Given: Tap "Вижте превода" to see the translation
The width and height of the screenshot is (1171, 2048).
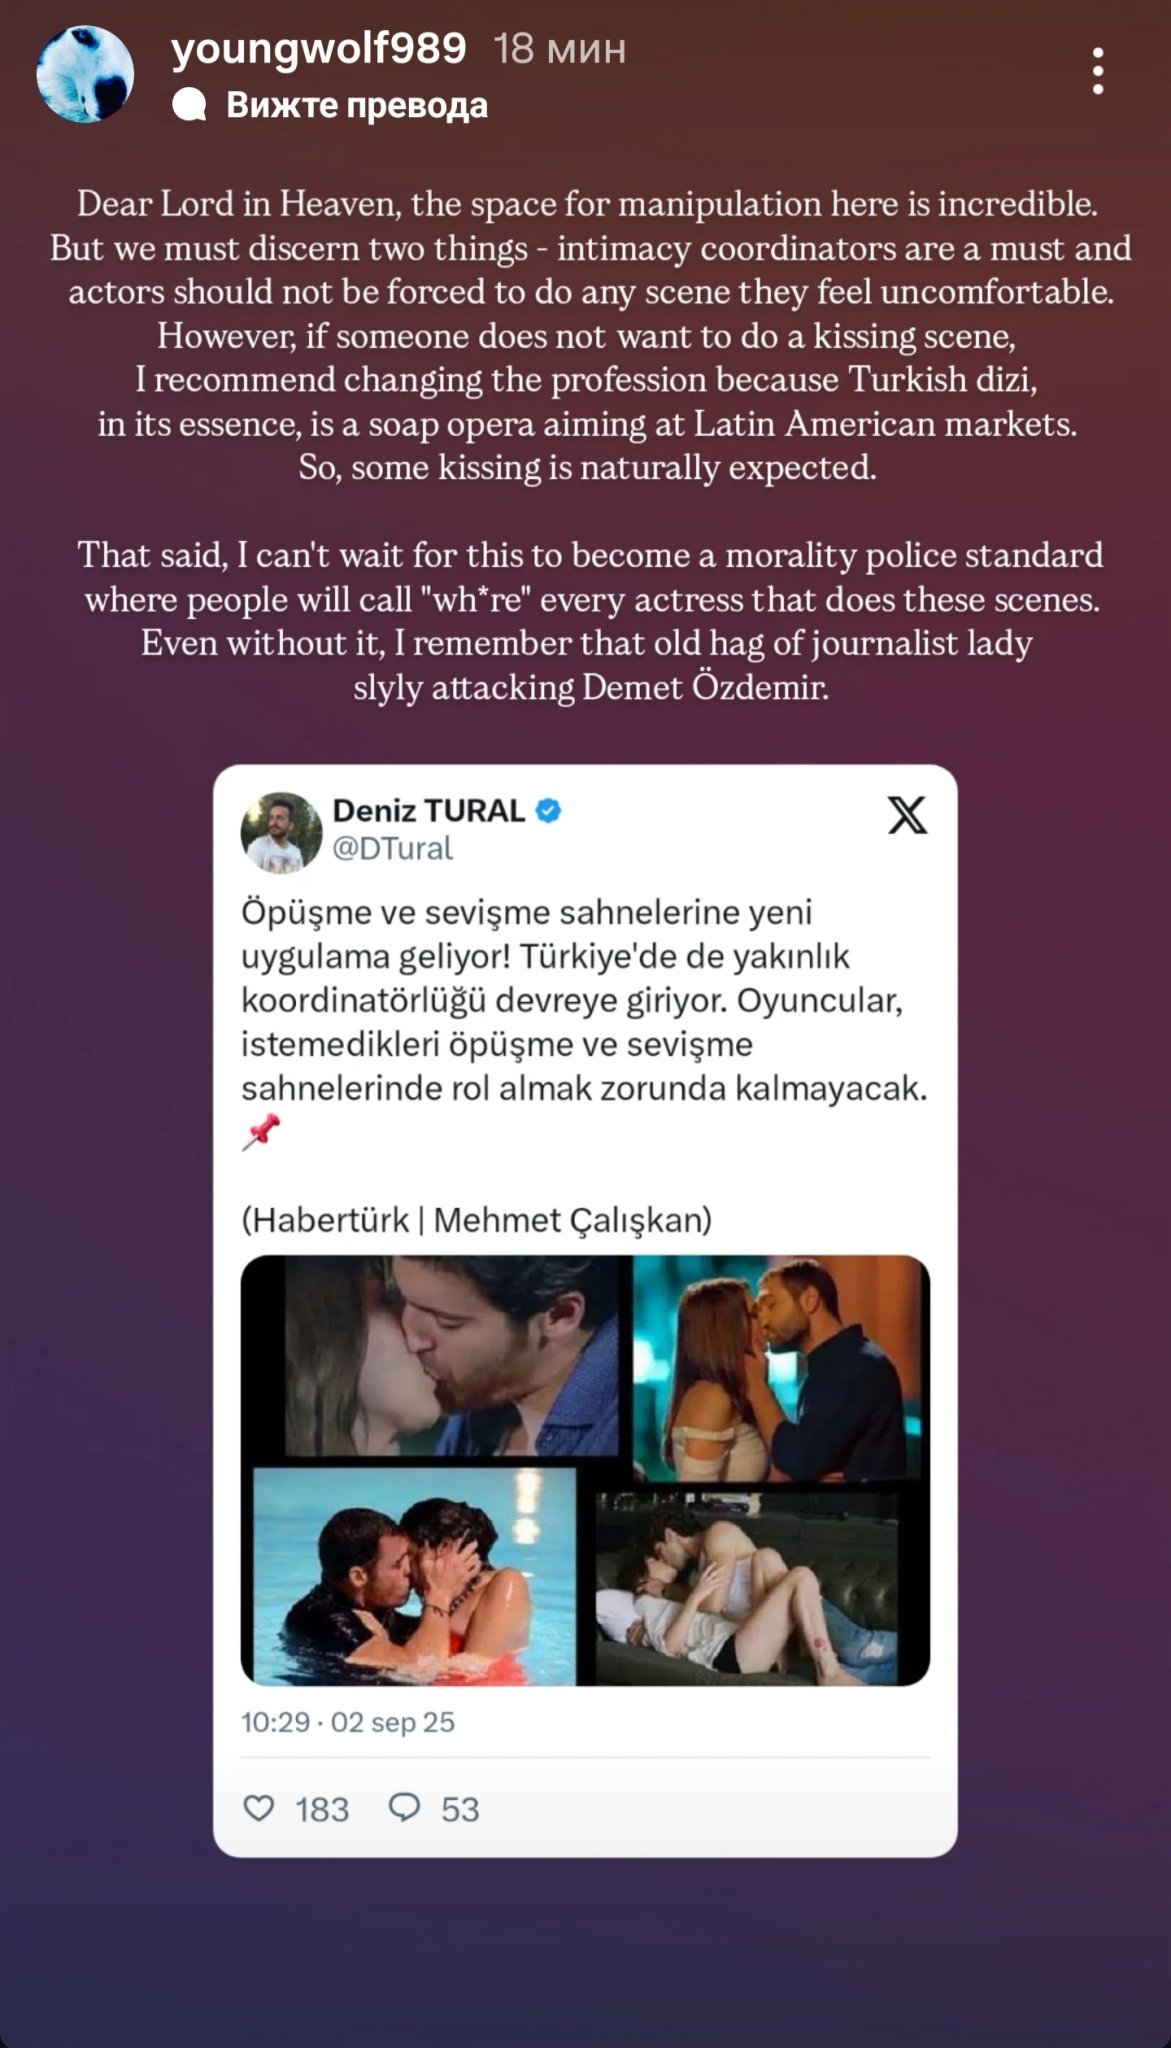Looking at the screenshot, I should 357,105.
